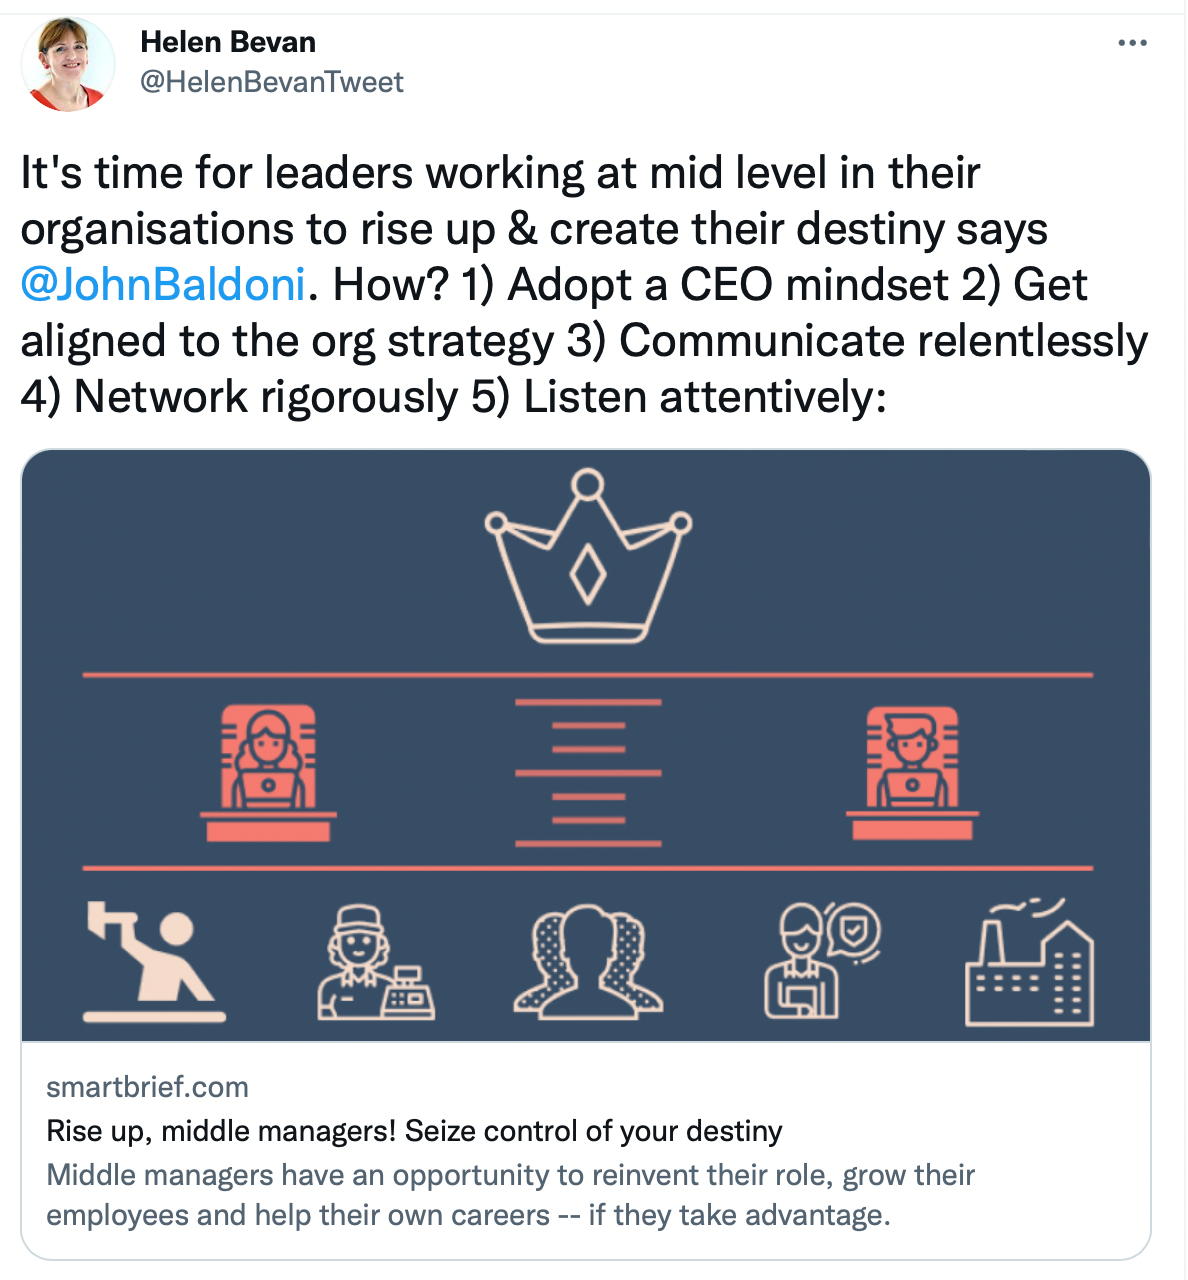Viewport: 1188px width, 1280px height.
Task: Open the @HelenBevanTweet handle
Action: coord(272,82)
